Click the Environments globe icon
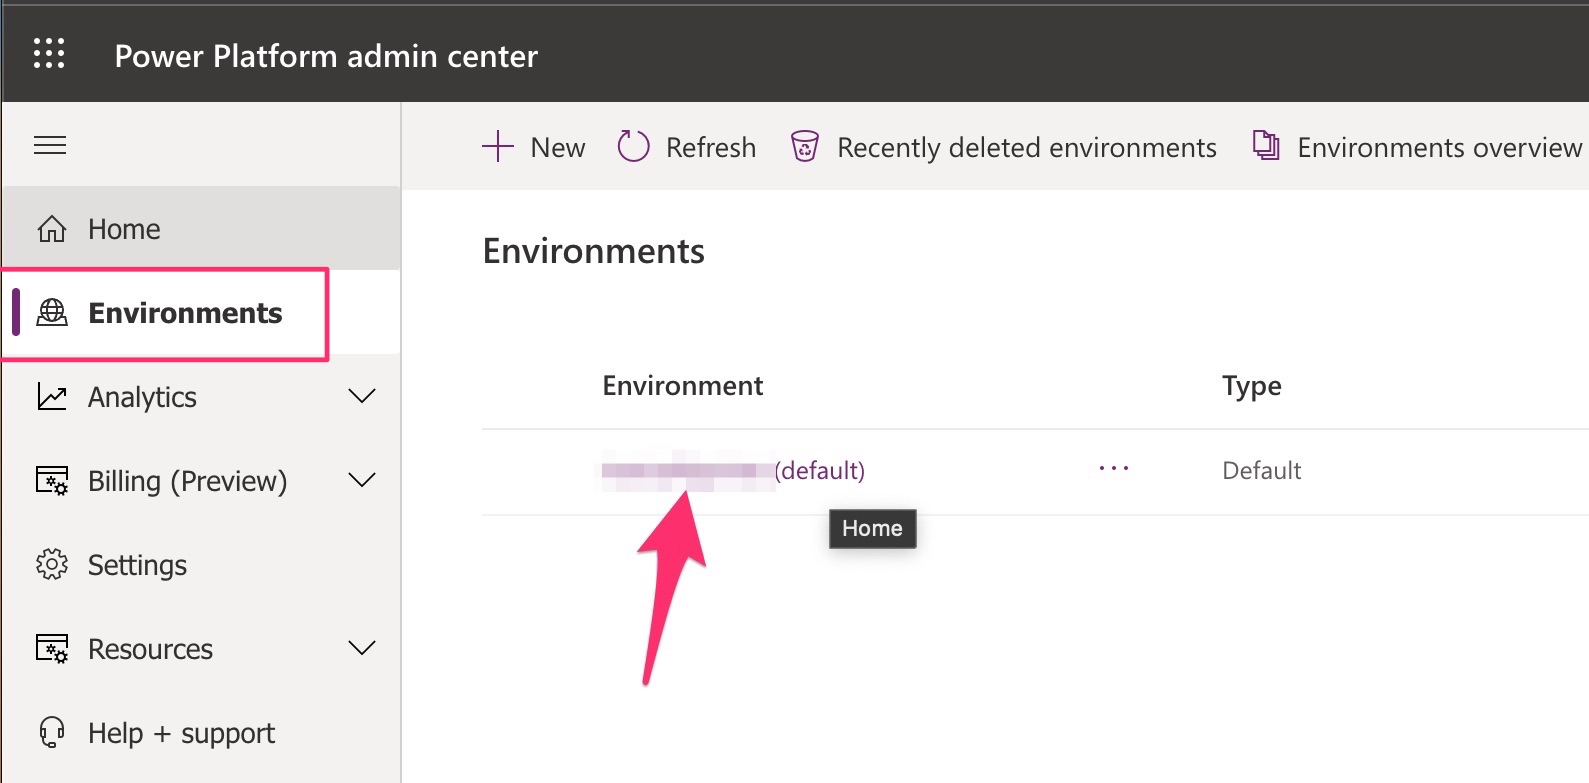The width and height of the screenshot is (1589, 783). pyautogui.click(x=52, y=313)
